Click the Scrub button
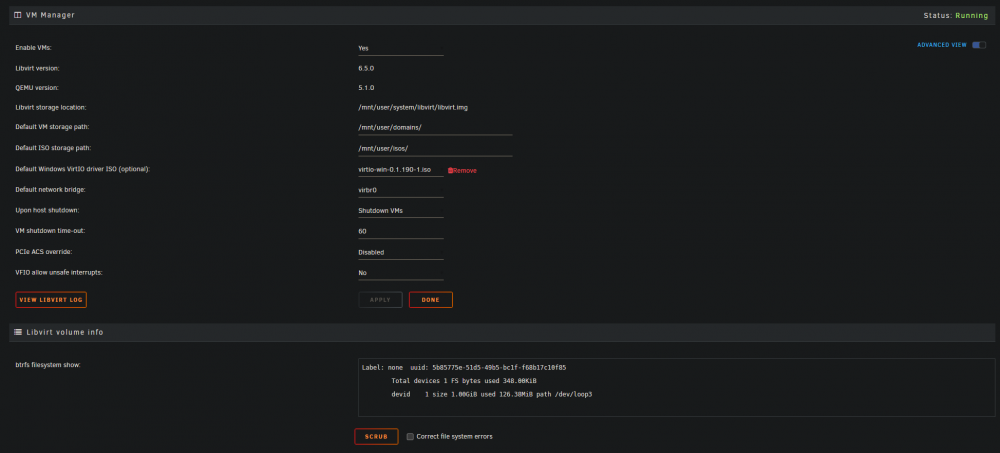Viewport: 1000px width, 453px height. (x=376, y=436)
